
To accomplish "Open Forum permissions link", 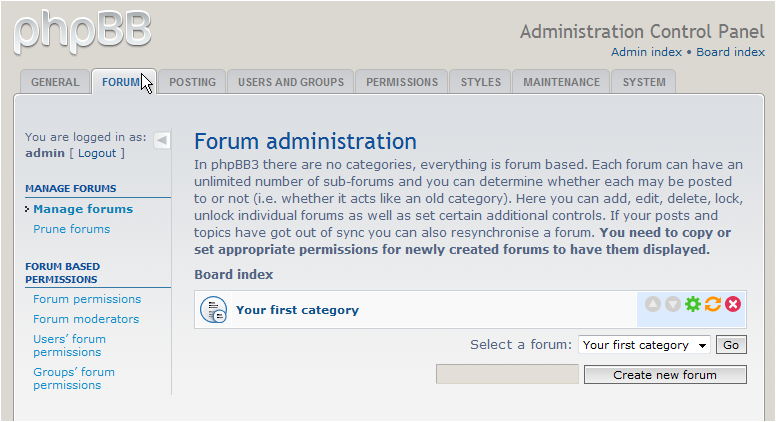I will click(87, 299).
